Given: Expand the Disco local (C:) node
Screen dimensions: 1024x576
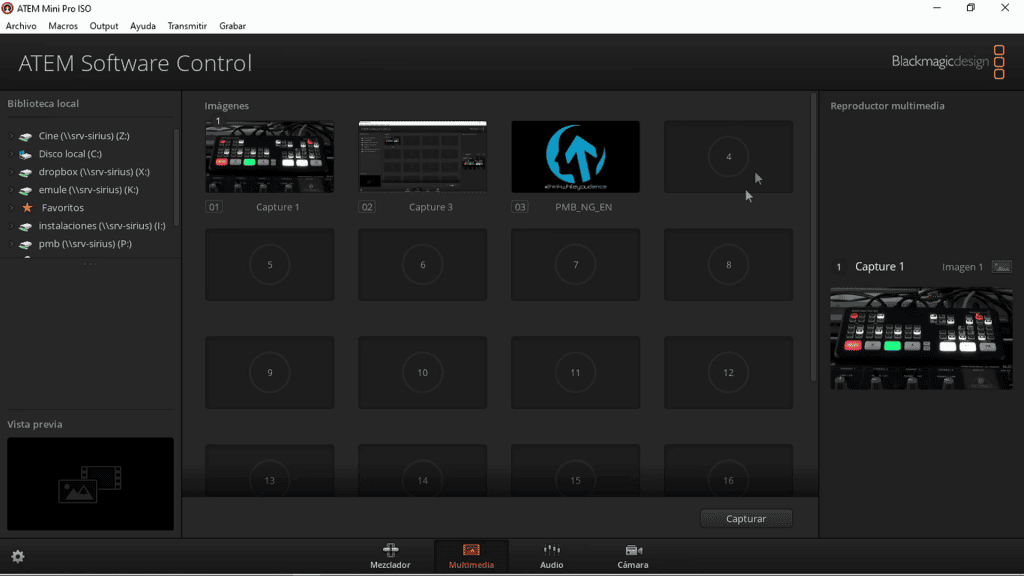Looking at the screenshot, I should click(x=11, y=154).
